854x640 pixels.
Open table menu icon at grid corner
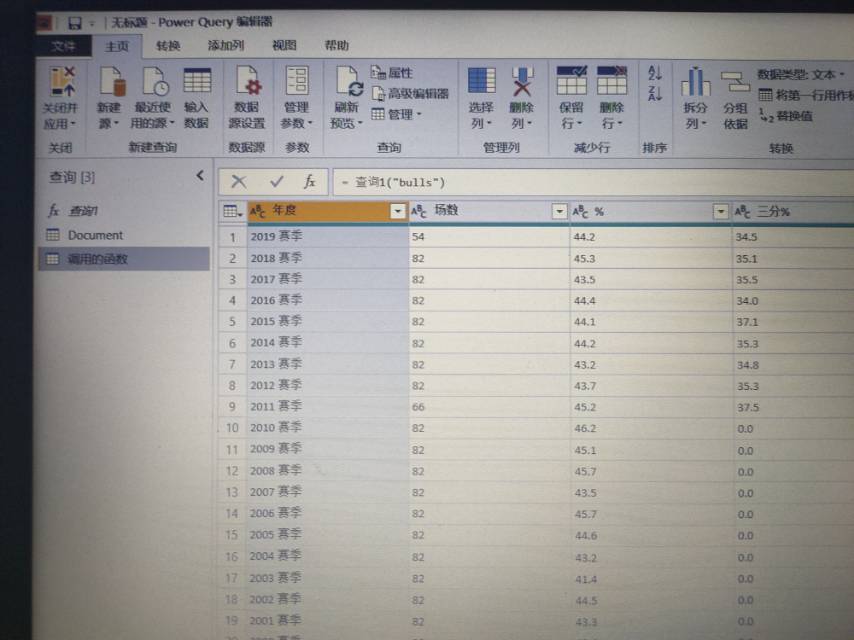pos(233,211)
